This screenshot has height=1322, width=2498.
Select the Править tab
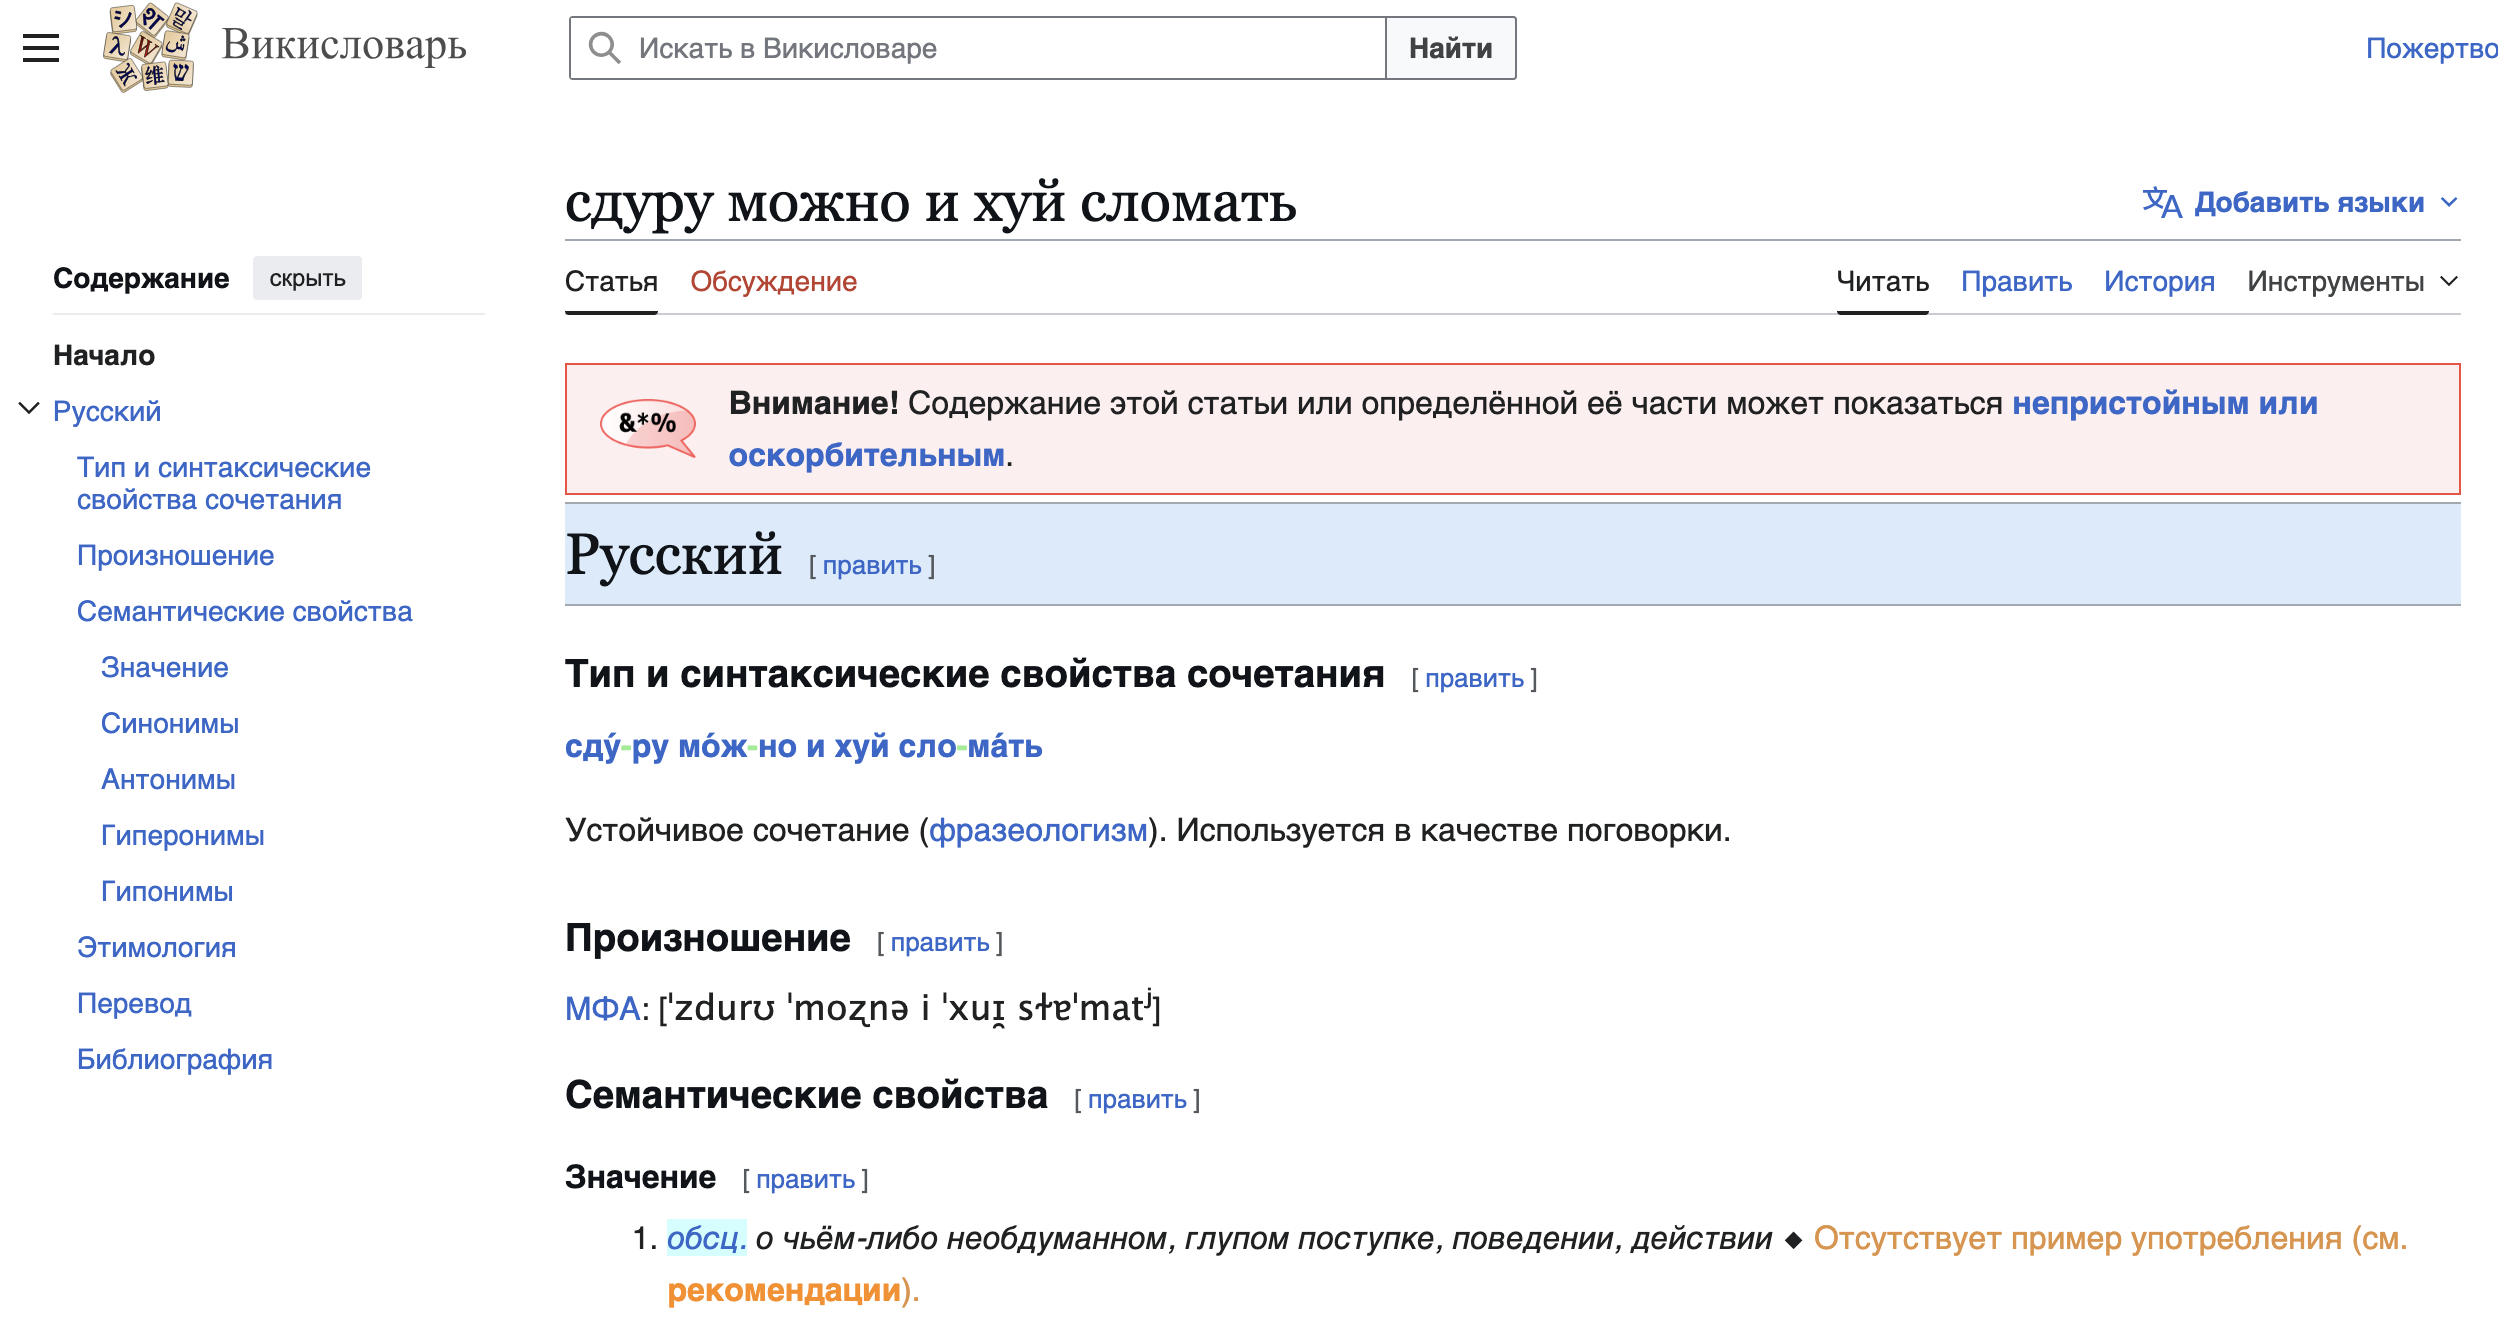point(2015,282)
